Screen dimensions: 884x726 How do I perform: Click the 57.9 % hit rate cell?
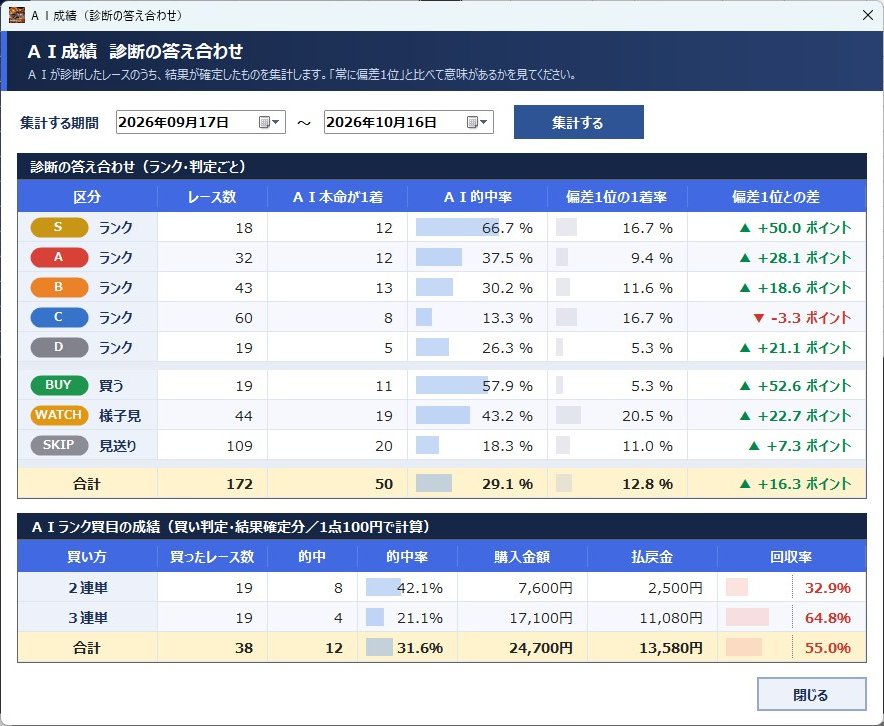477,386
